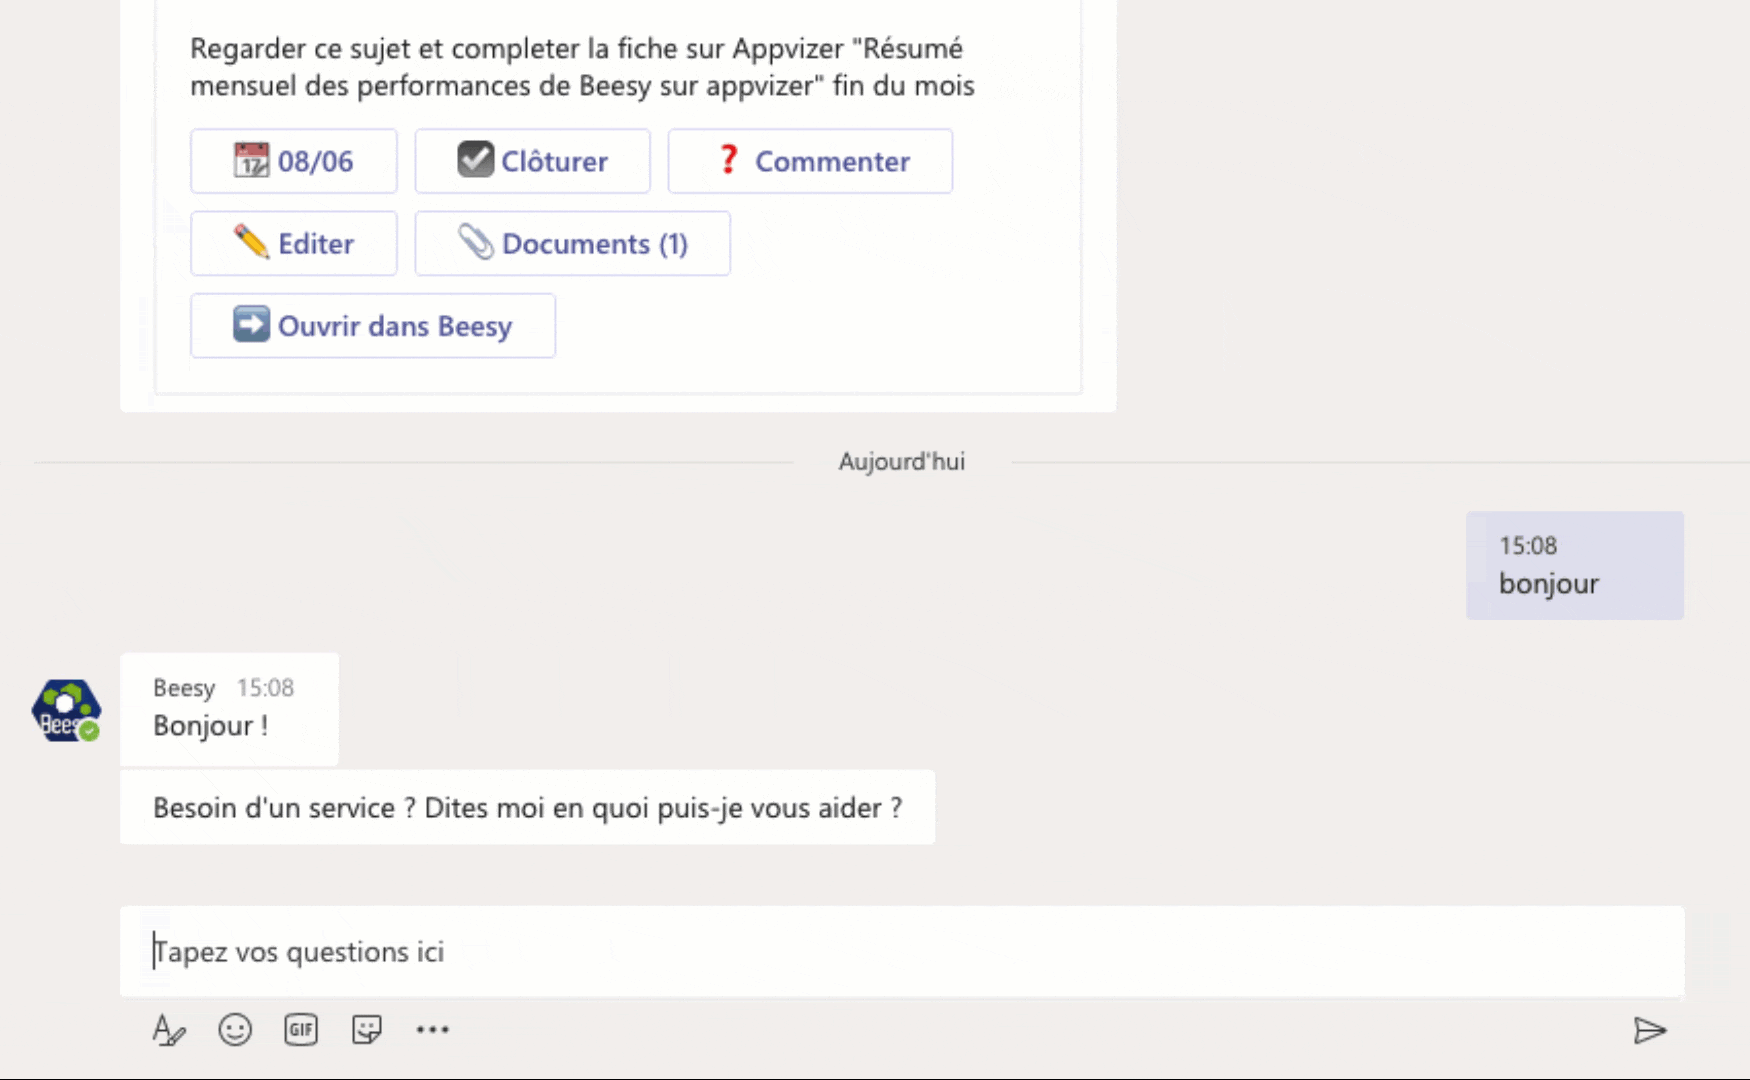This screenshot has height=1080, width=1750.
Task: Open the sticker picker
Action: pyautogui.click(x=367, y=1030)
